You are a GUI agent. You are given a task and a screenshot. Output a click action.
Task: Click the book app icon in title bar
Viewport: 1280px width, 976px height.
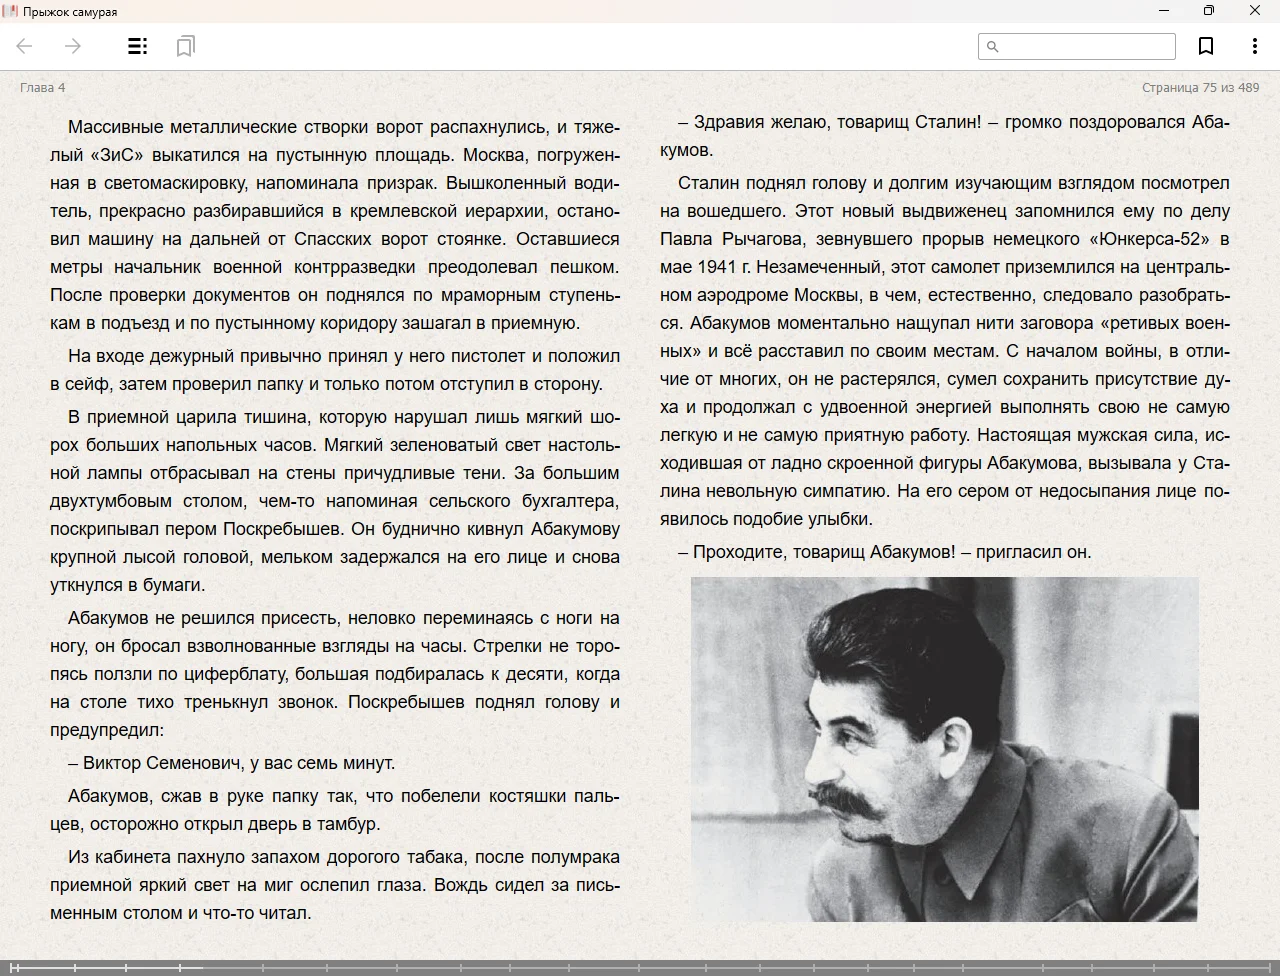pyautogui.click(x=10, y=11)
